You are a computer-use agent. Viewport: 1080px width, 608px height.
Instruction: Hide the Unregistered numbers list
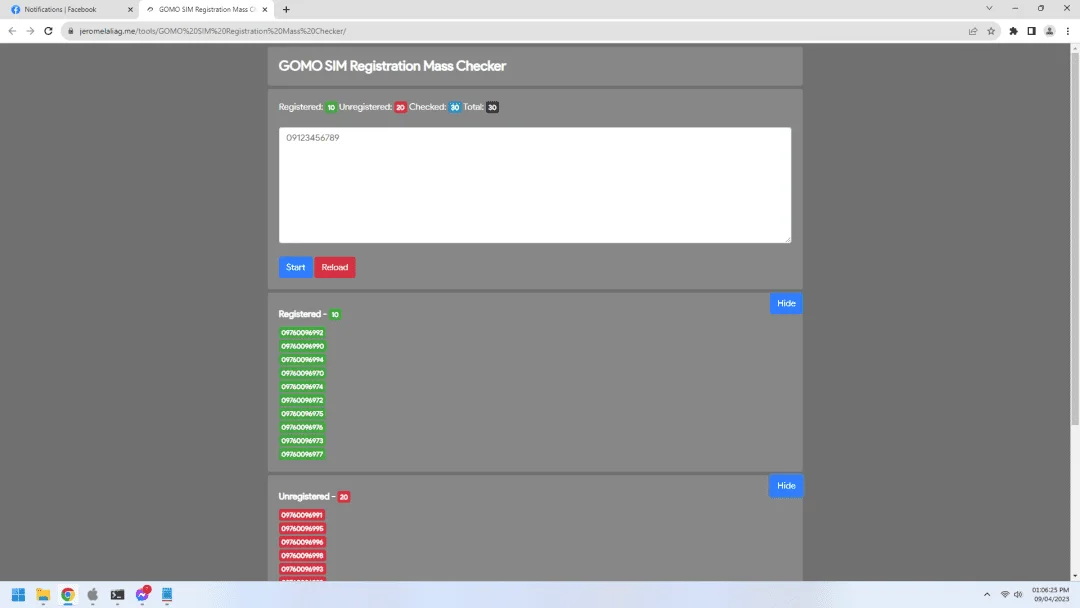(x=786, y=485)
